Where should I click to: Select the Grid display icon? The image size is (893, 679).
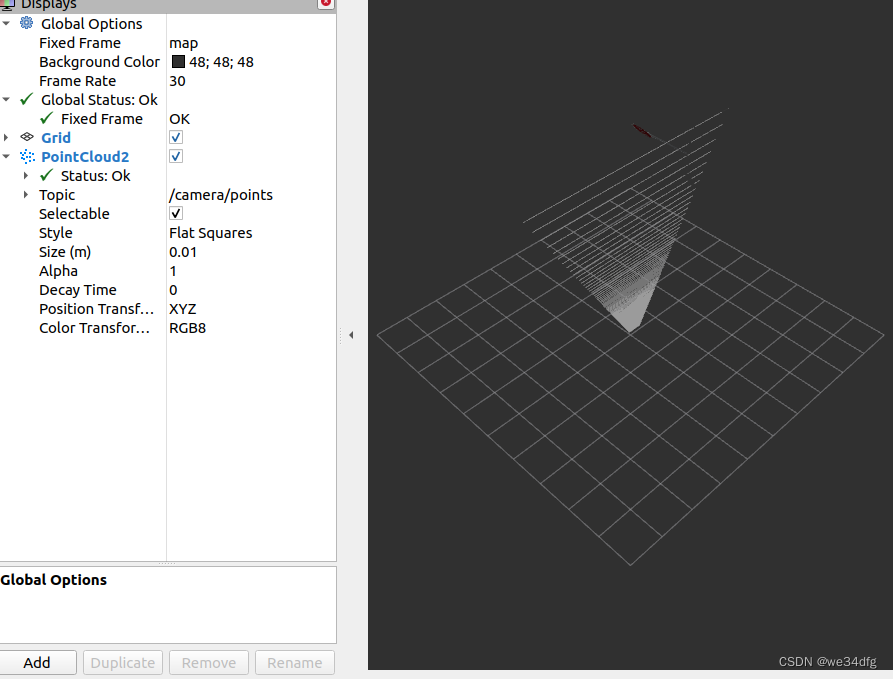click(27, 137)
